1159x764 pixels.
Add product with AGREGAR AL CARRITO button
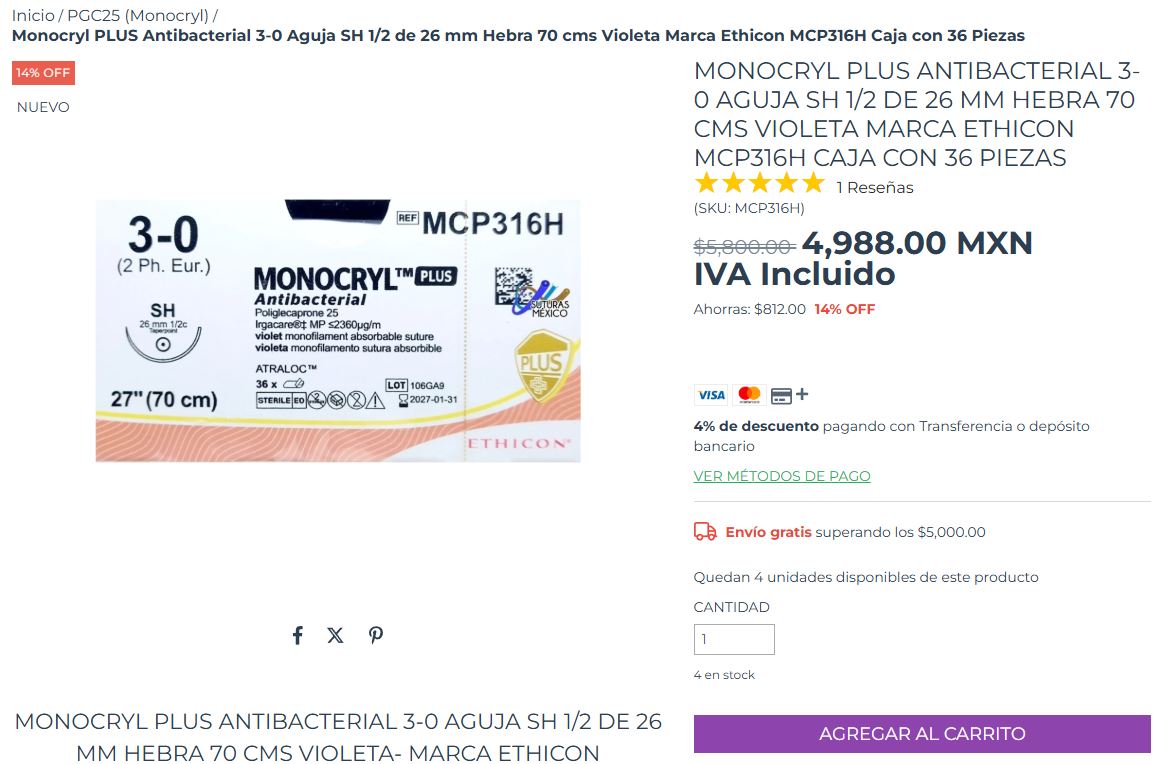(922, 734)
